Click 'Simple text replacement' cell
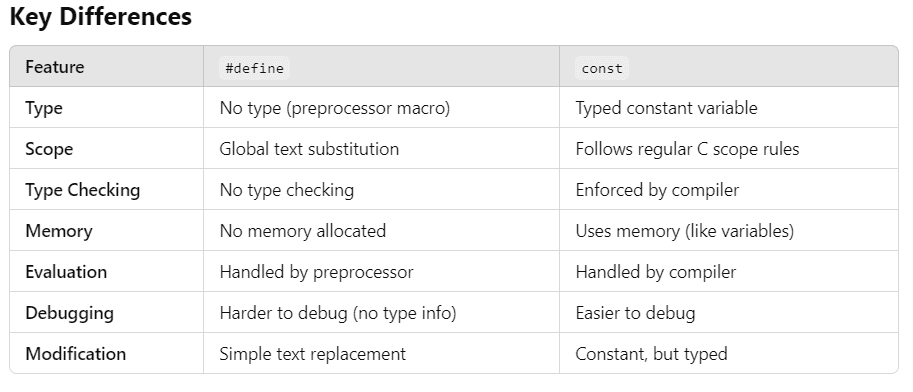This screenshot has width=913, height=392. [313, 354]
